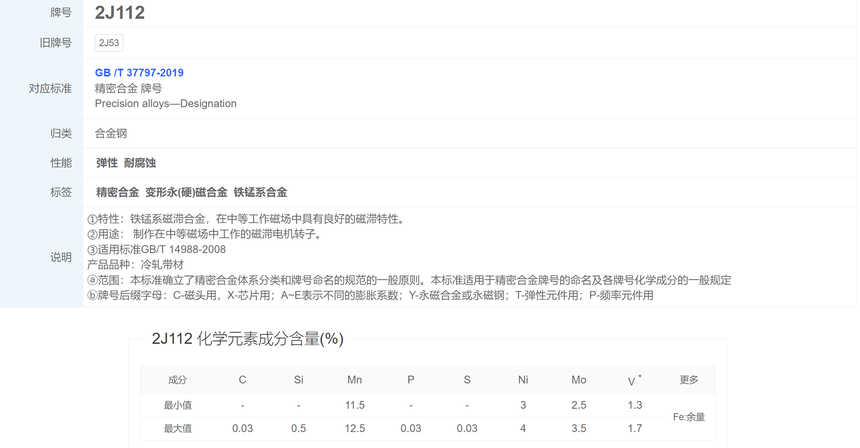Click the ②用途 description line

[206, 234]
